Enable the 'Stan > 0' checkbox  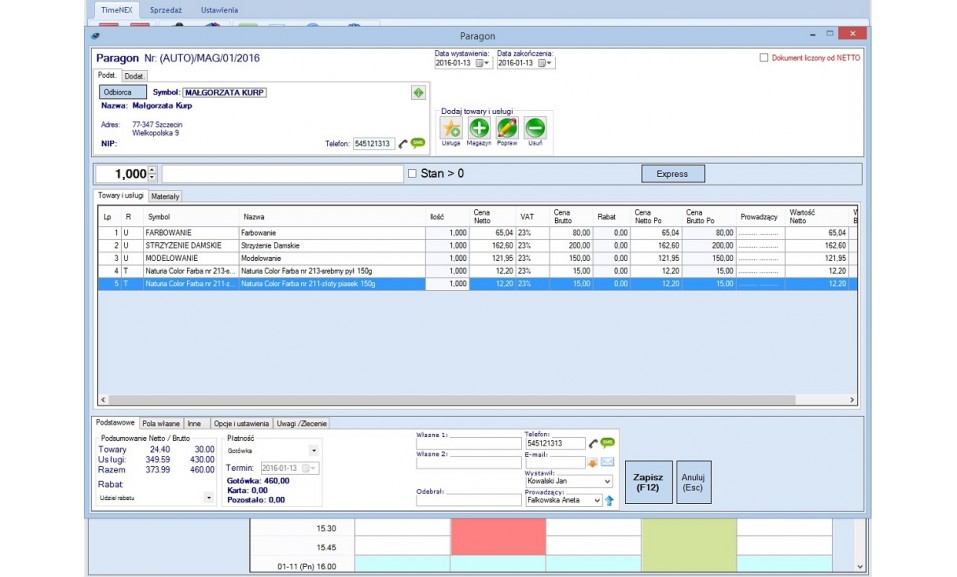(x=412, y=174)
